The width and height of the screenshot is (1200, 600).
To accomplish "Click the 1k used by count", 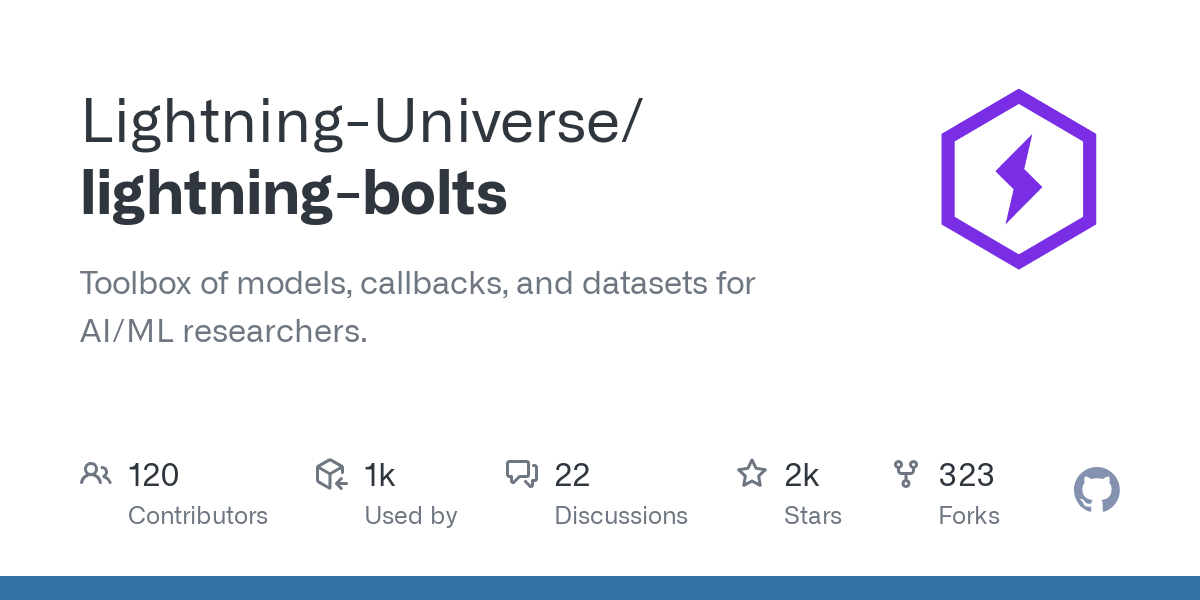I will coord(380,475).
